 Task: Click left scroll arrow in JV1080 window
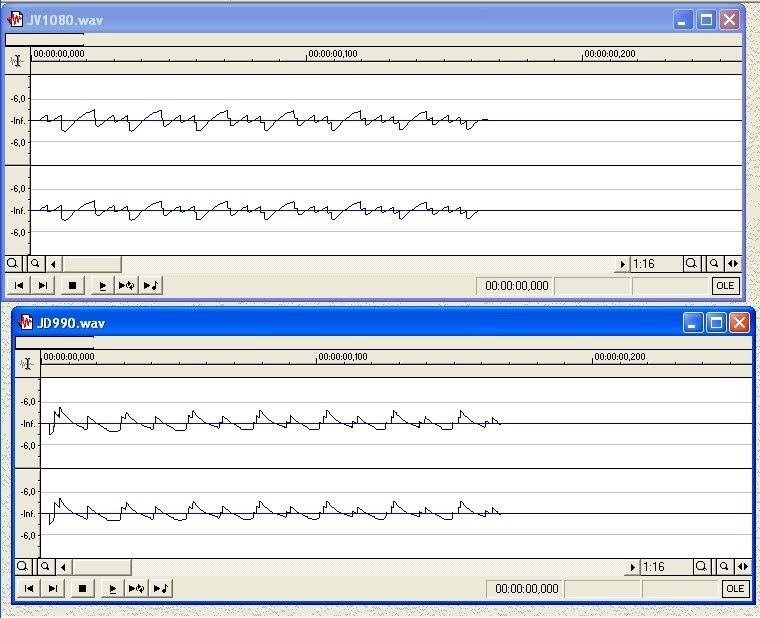pyautogui.click(x=53, y=264)
